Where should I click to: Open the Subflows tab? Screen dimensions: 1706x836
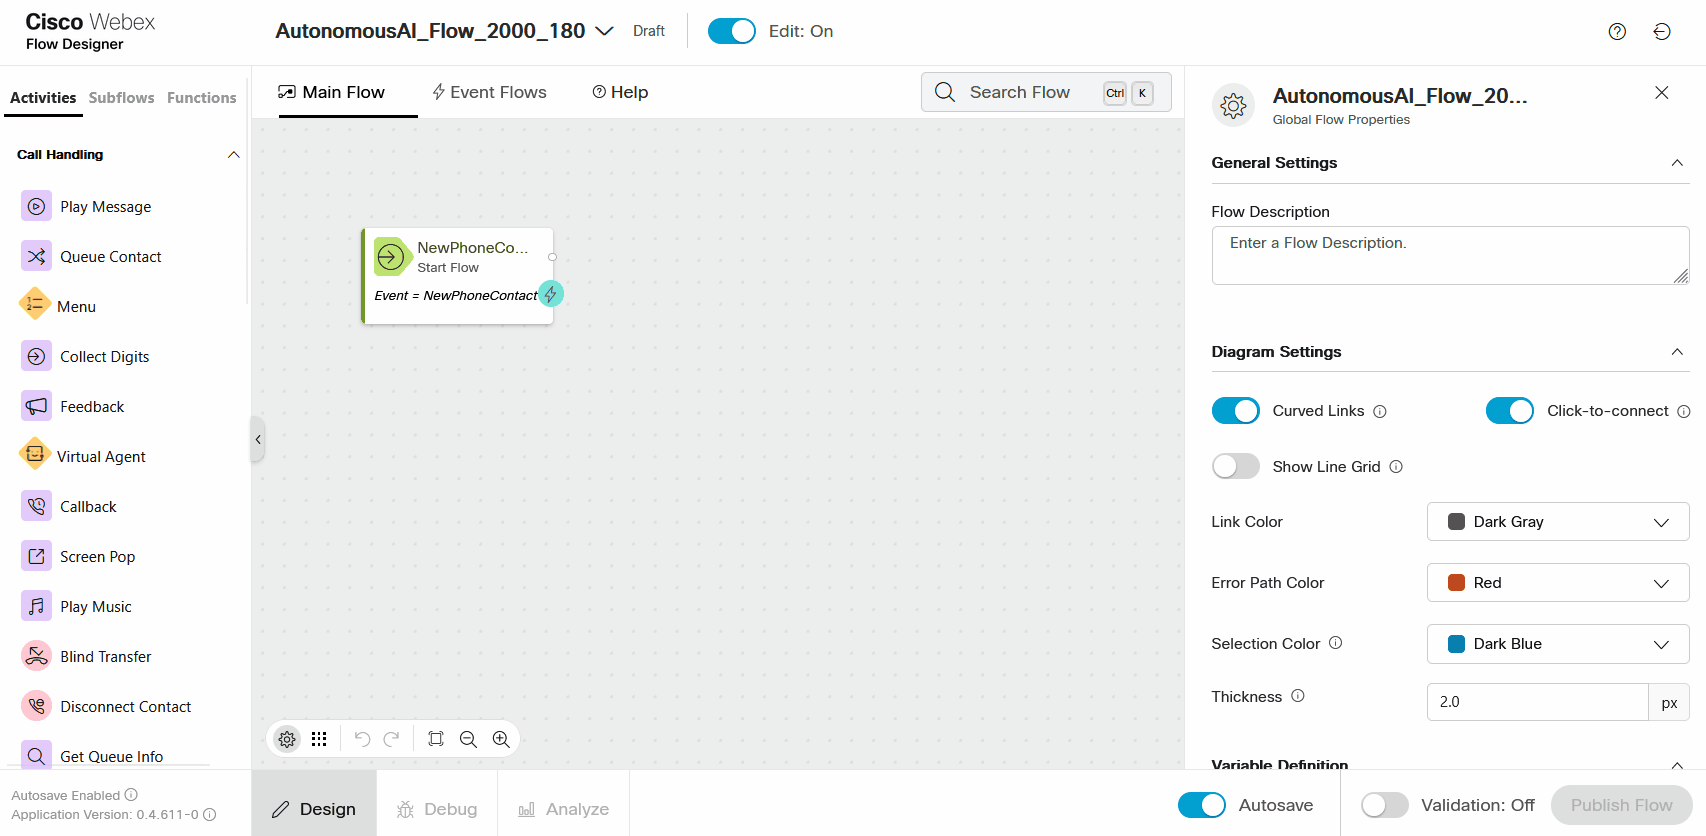121,98
